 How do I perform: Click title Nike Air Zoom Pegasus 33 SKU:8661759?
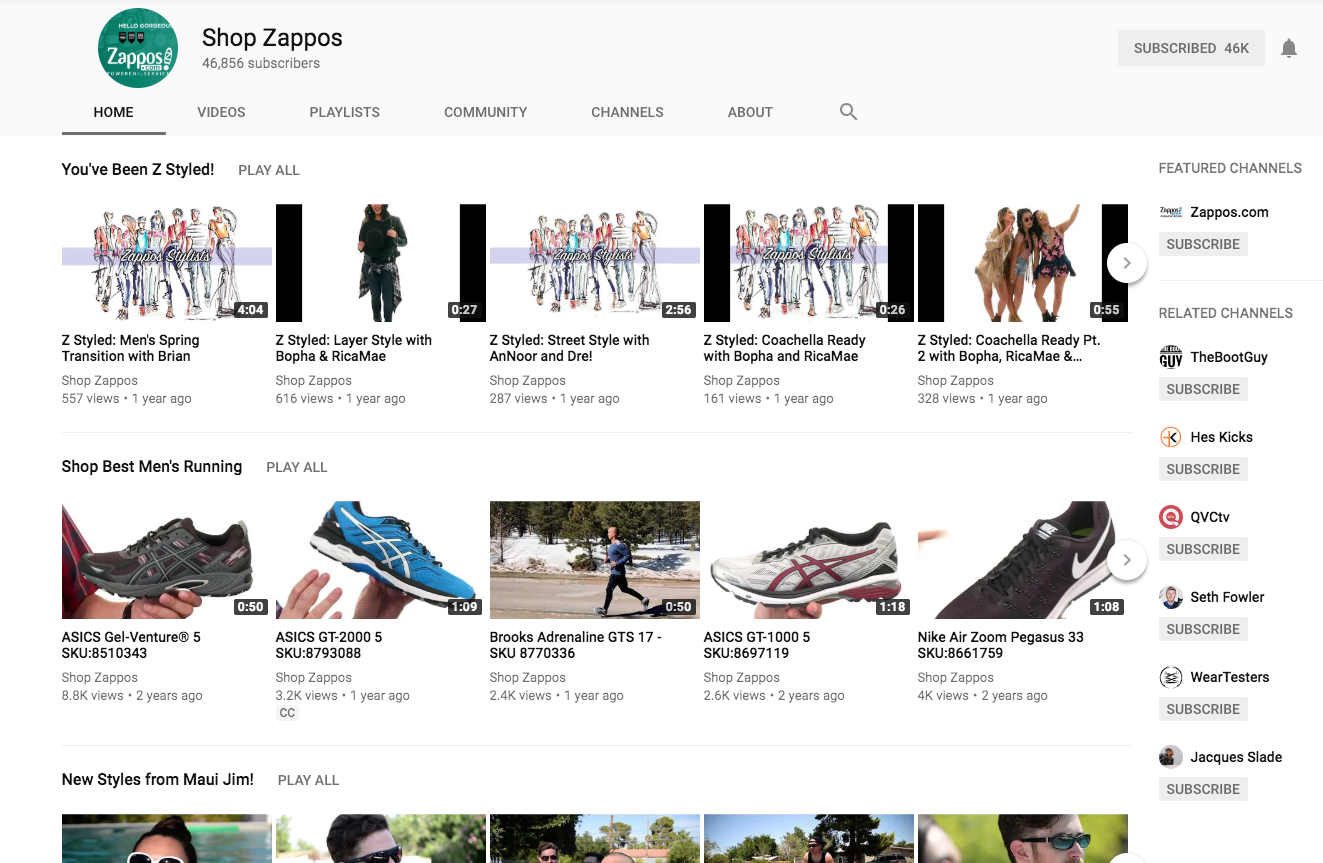(x=1001, y=645)
